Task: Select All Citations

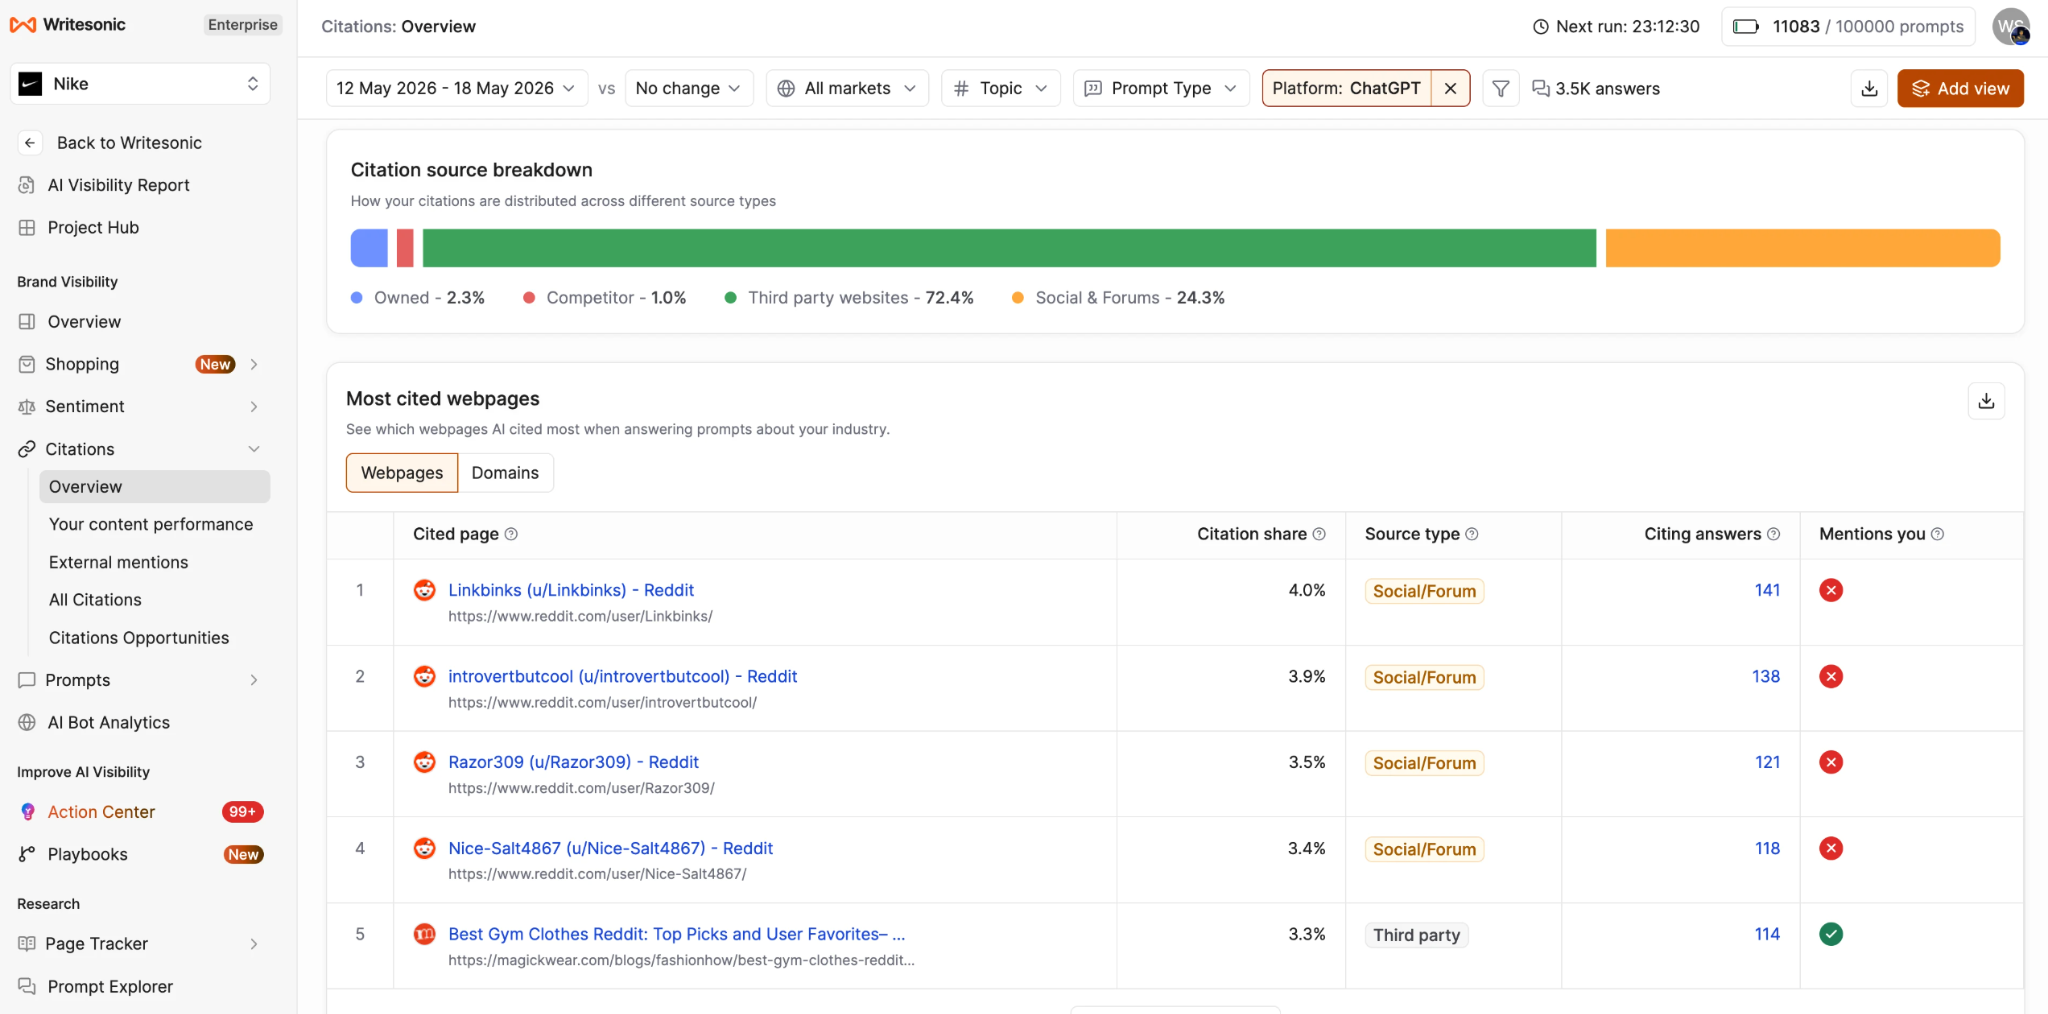Action: 95,600
